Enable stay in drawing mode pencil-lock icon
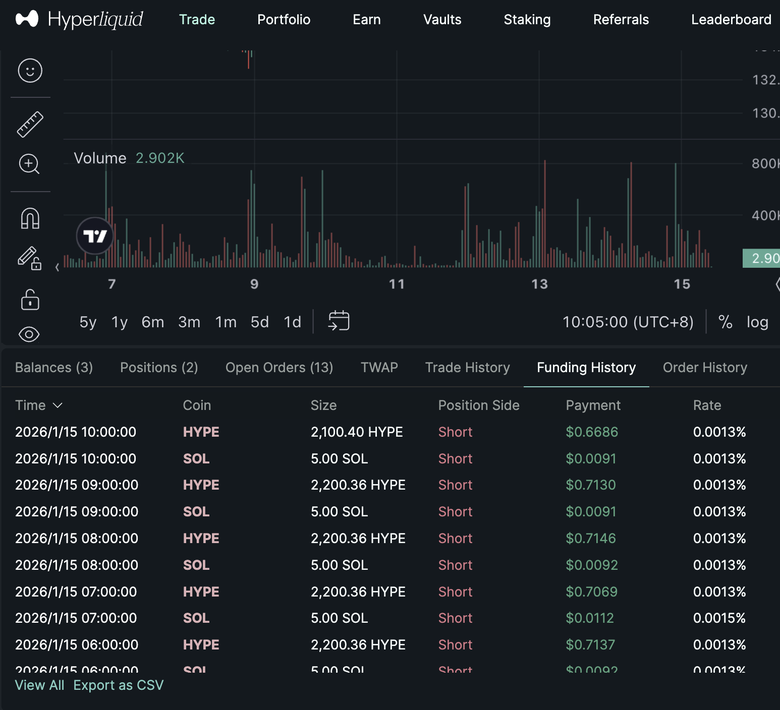The image size is (780, 710). tap(29, 258)
